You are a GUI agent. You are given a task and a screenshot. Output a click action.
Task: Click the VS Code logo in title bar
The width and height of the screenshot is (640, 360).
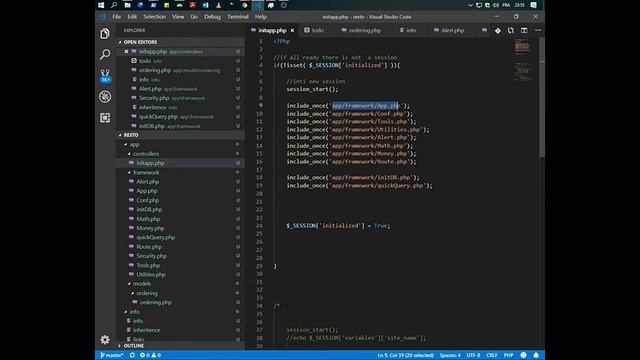coord(103,17)
